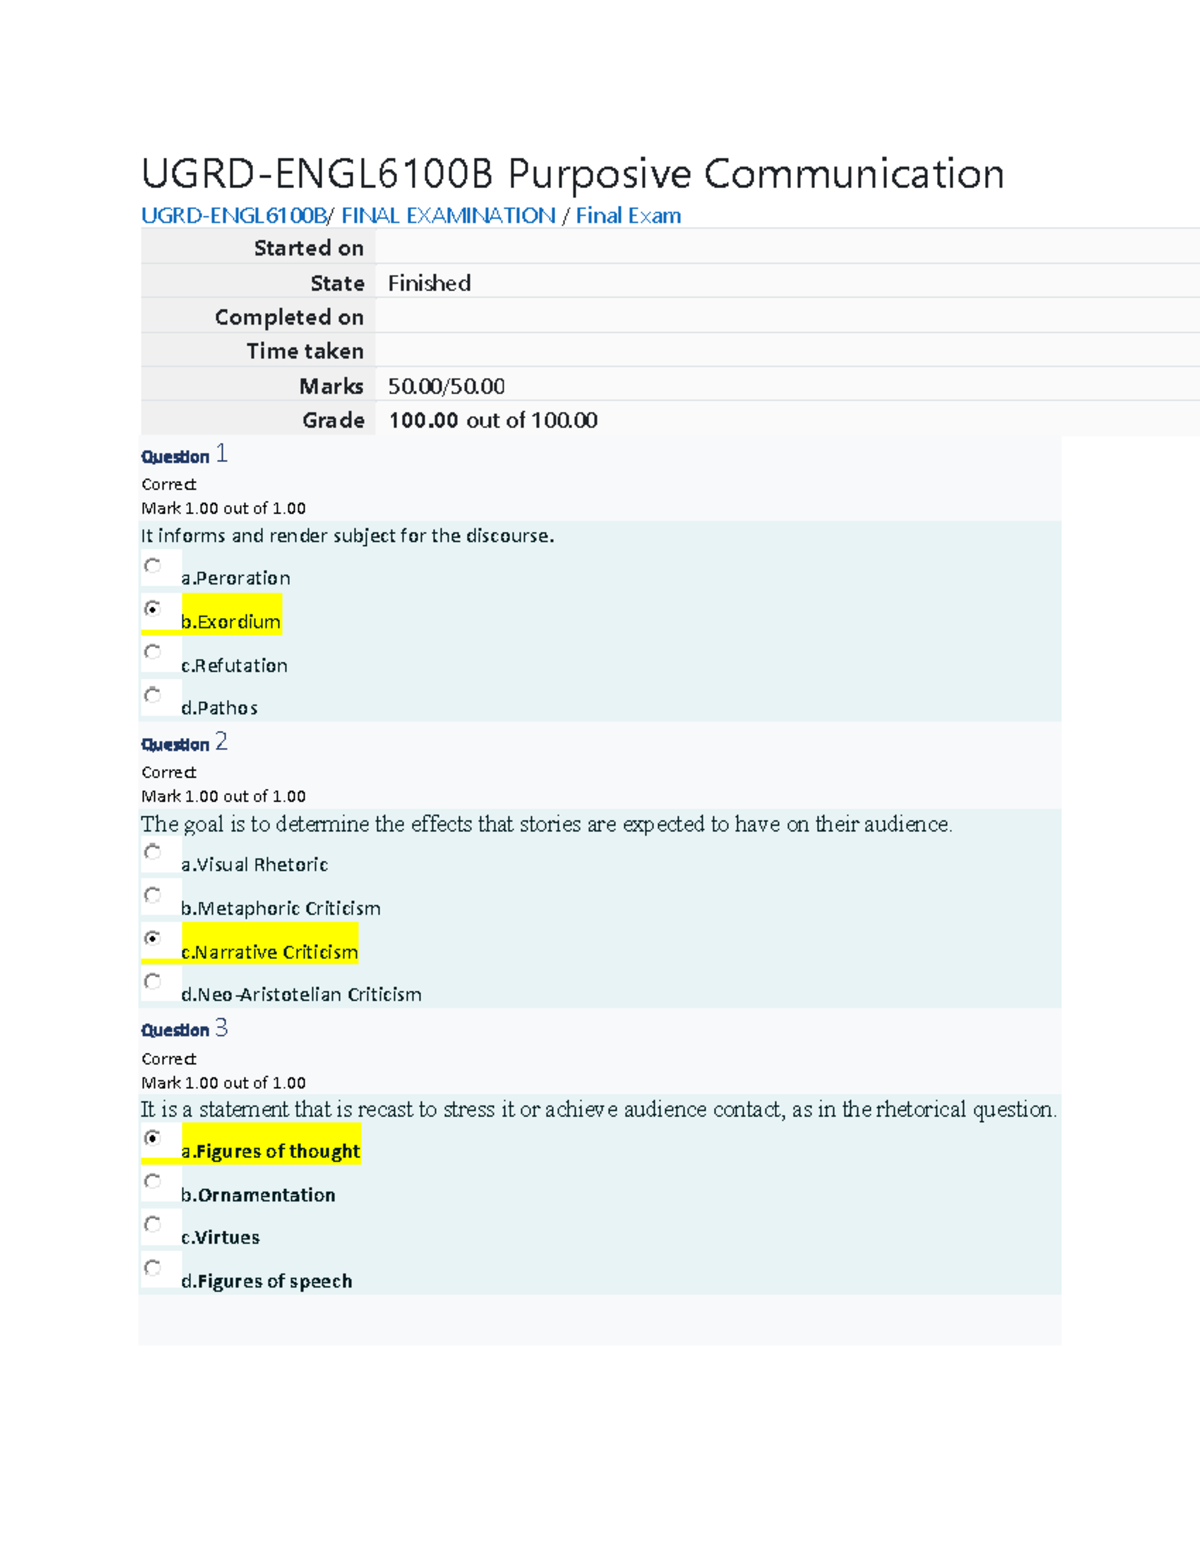The image size is (1200, 1553).
Task: Click the State value Finished
Action: pyautogui.click(x=429, y=284)
